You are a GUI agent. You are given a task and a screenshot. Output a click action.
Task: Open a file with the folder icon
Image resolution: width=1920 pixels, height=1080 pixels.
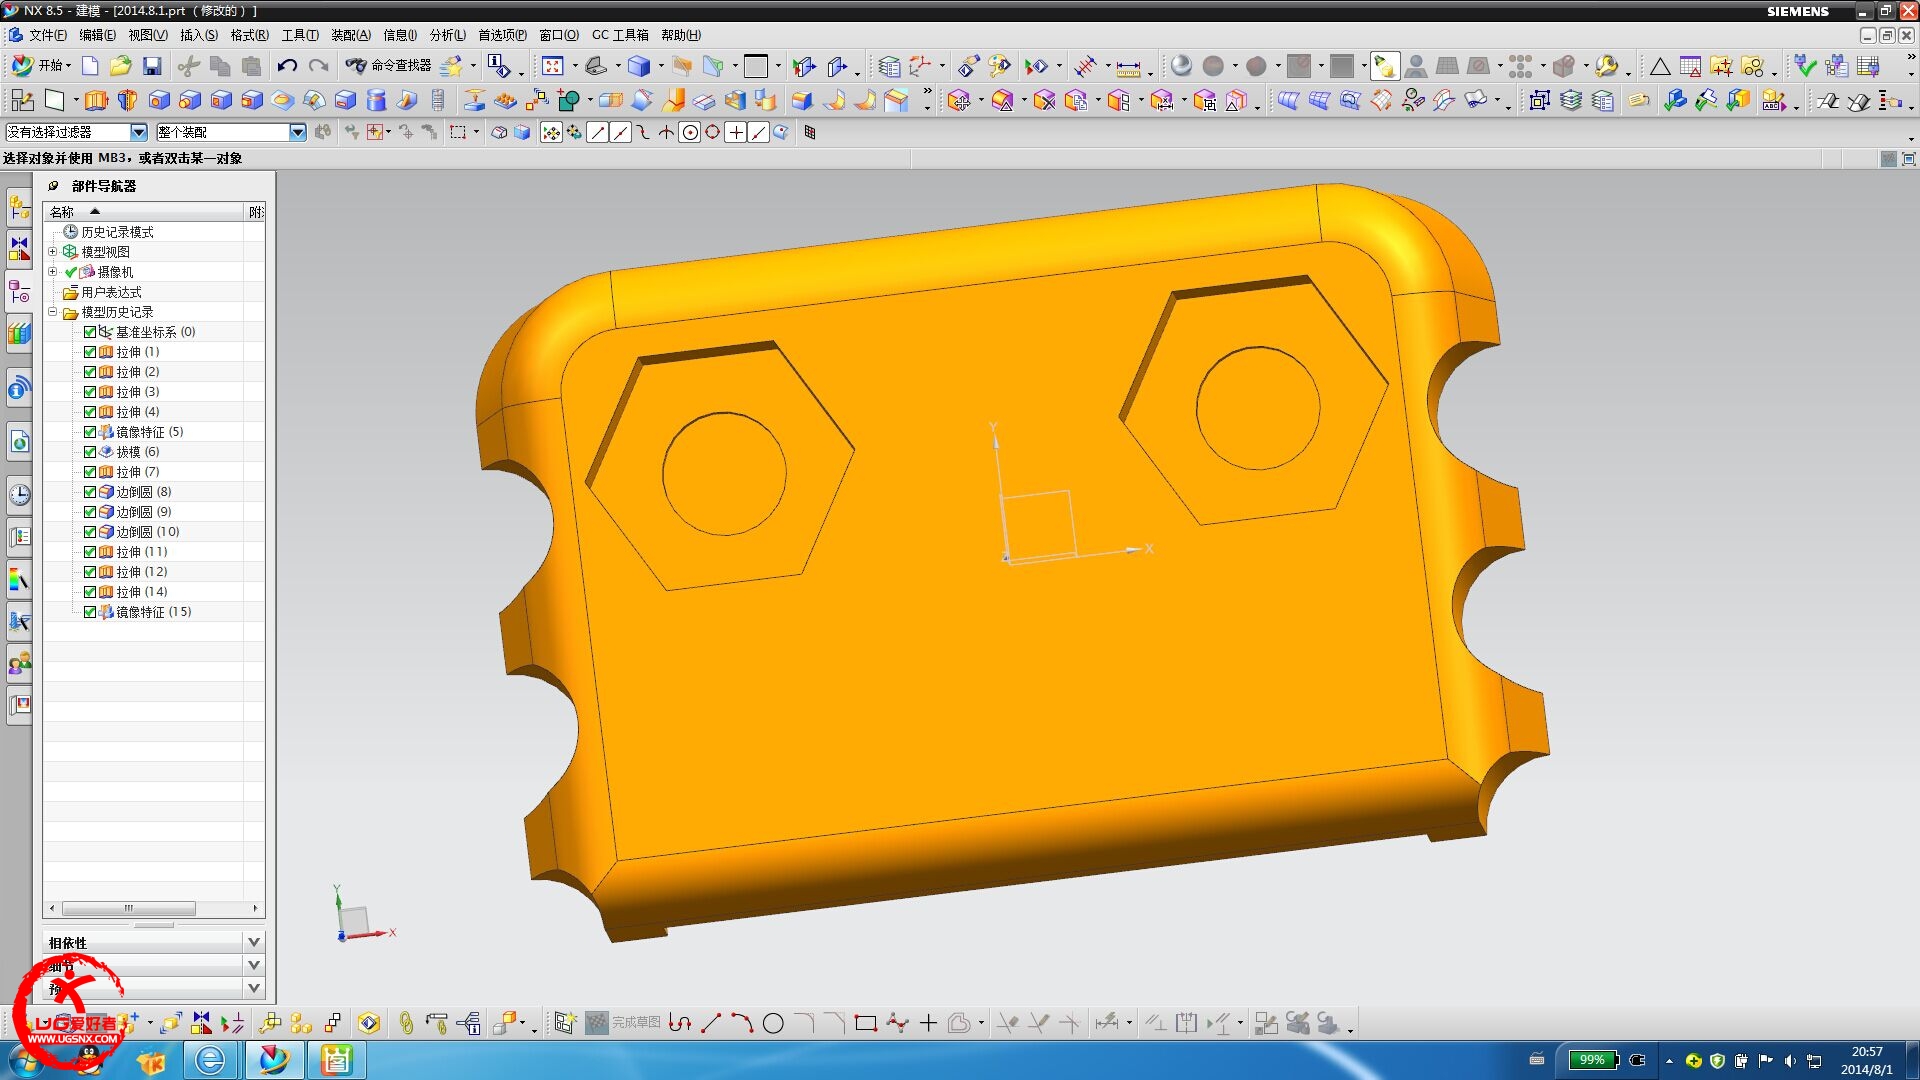point(121,66)
